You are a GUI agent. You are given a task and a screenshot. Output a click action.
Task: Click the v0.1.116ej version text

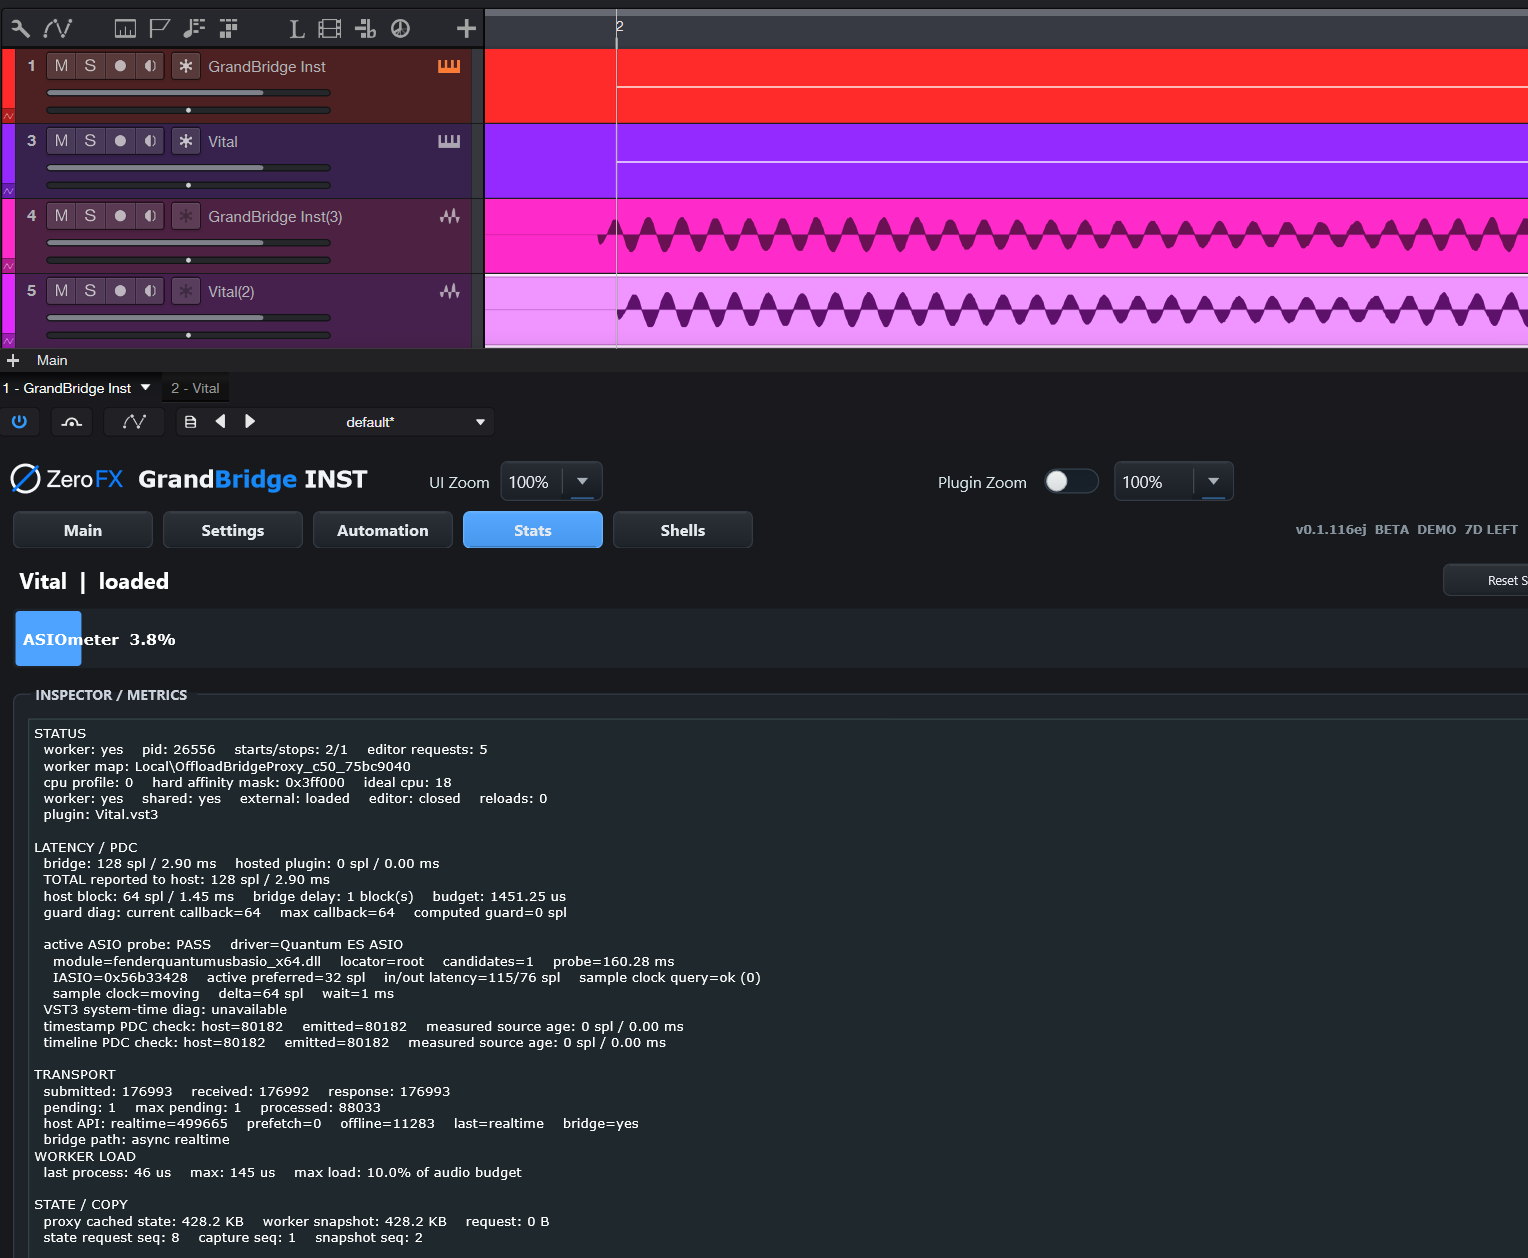[x=1331, y=530]
